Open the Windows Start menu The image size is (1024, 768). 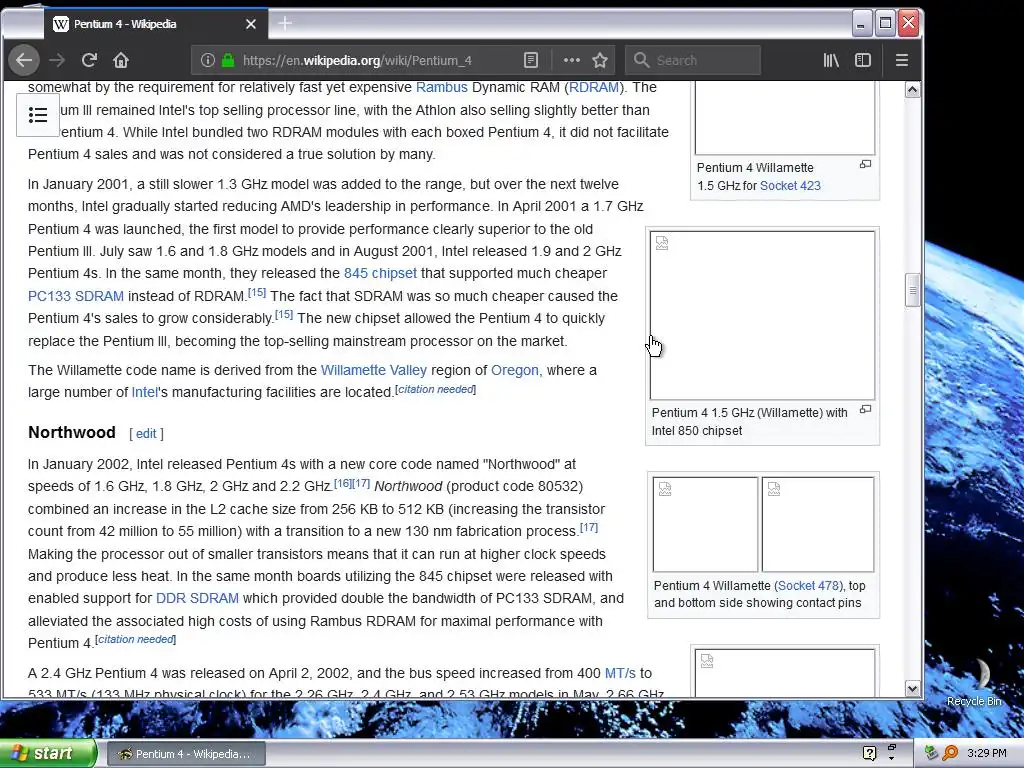47,753
